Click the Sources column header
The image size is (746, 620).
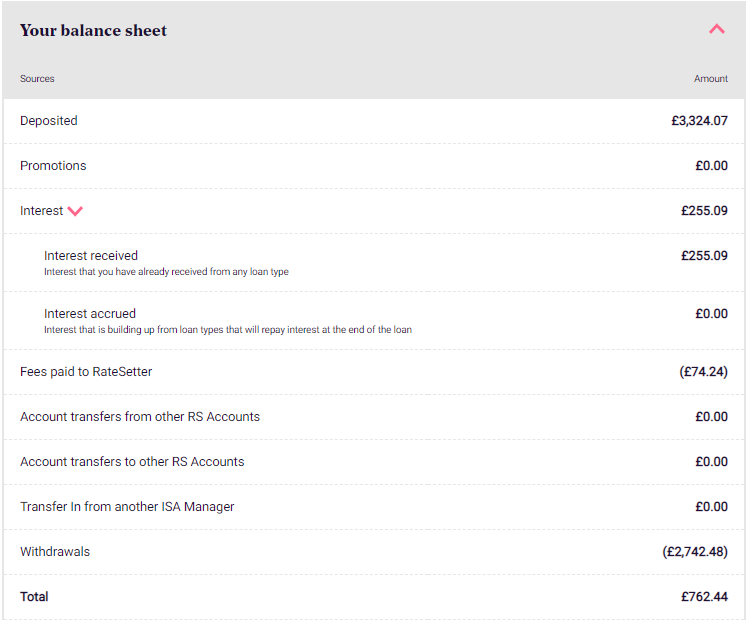coord(37,79)
